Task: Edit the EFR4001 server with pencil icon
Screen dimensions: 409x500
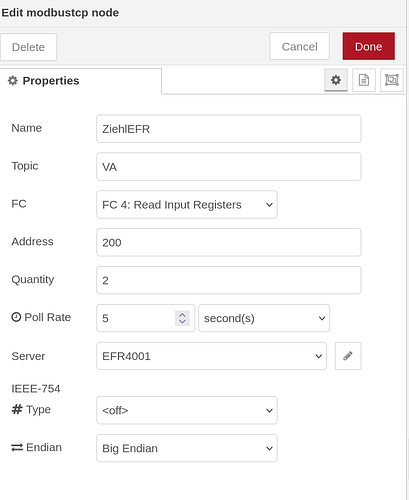Action: tap(348, 356)
